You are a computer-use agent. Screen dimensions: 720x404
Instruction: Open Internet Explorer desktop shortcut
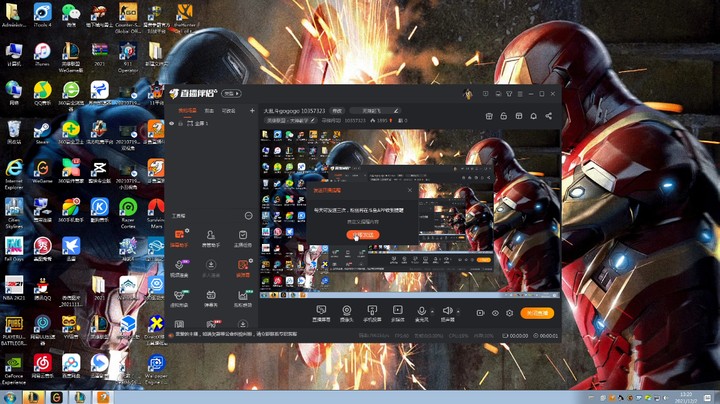pyautogui.click(x=14, y=175)
